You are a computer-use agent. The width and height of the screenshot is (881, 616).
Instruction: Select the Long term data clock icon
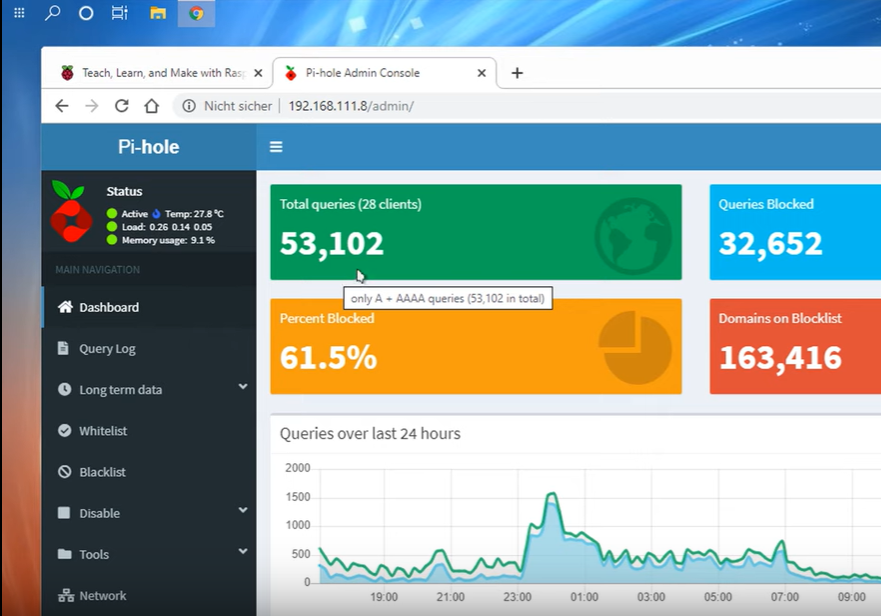click(65, 389)
